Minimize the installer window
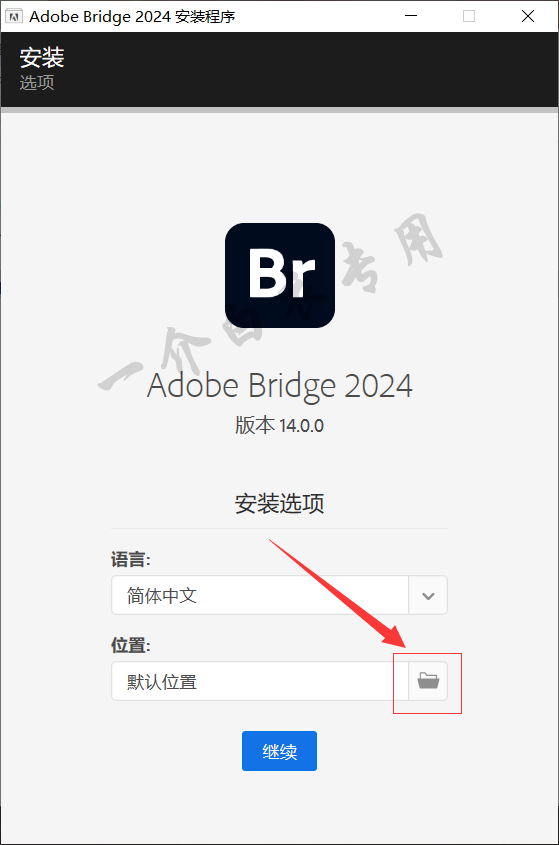The width and height of the screenshot is (559, 845). (411, 16)
